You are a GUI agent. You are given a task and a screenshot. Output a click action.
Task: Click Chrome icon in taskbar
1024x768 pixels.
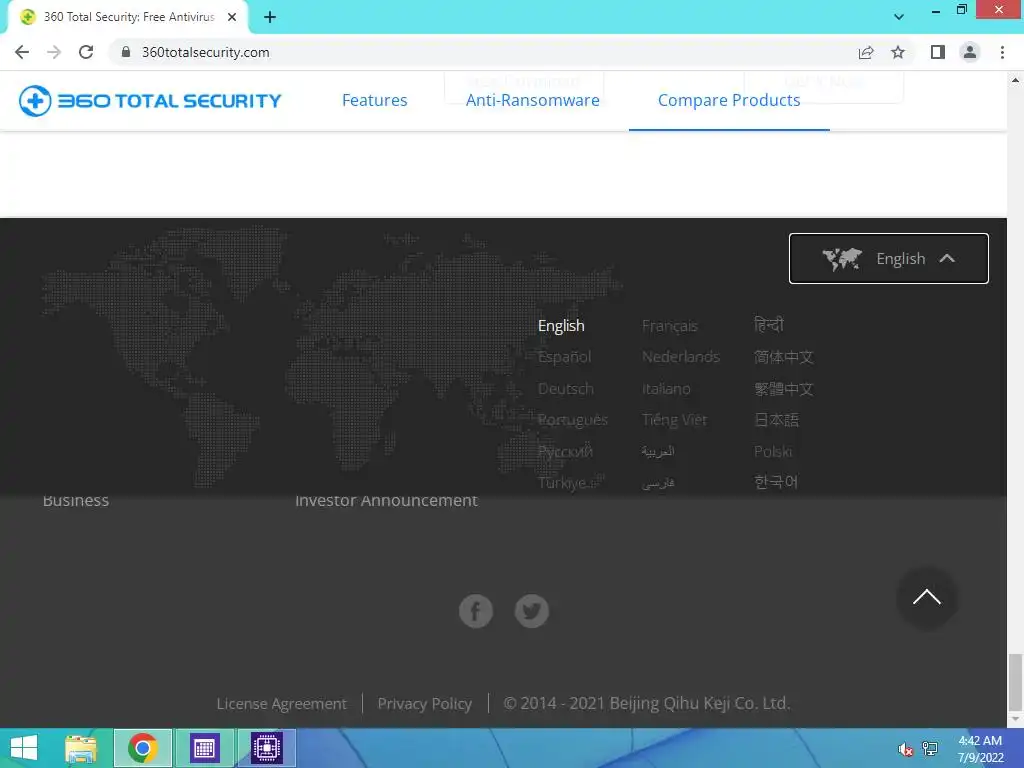[142, 748]
